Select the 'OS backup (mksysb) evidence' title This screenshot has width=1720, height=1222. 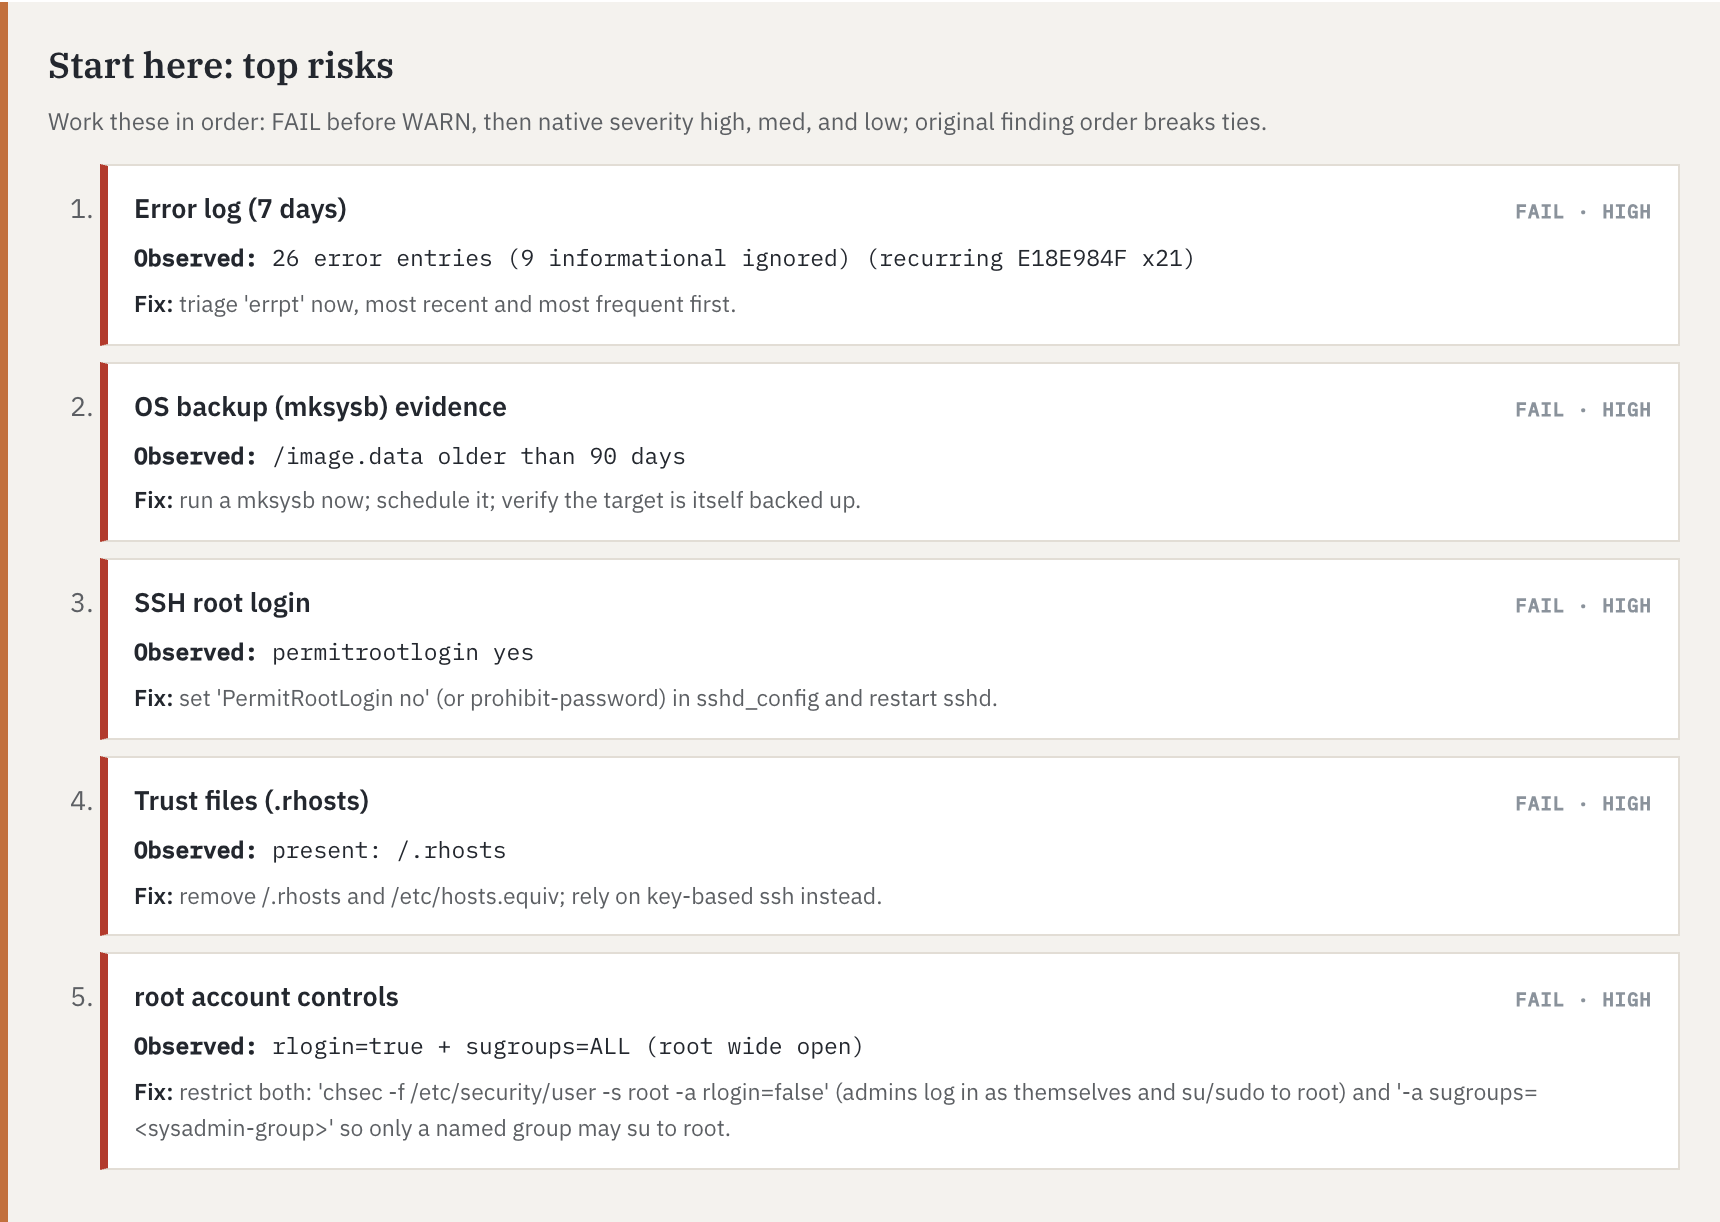click(x=320, y=407)
